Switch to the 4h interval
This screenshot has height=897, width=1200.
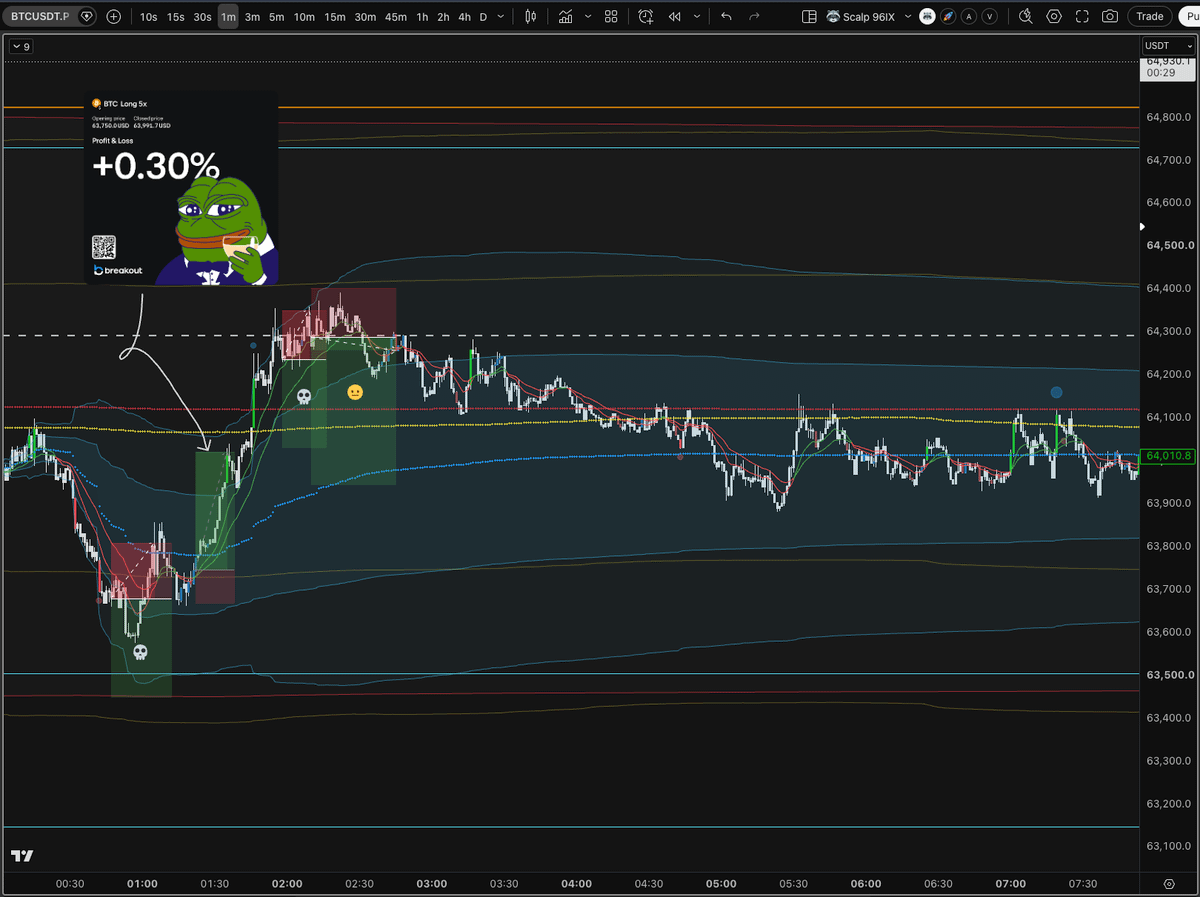tap(464, 16)
